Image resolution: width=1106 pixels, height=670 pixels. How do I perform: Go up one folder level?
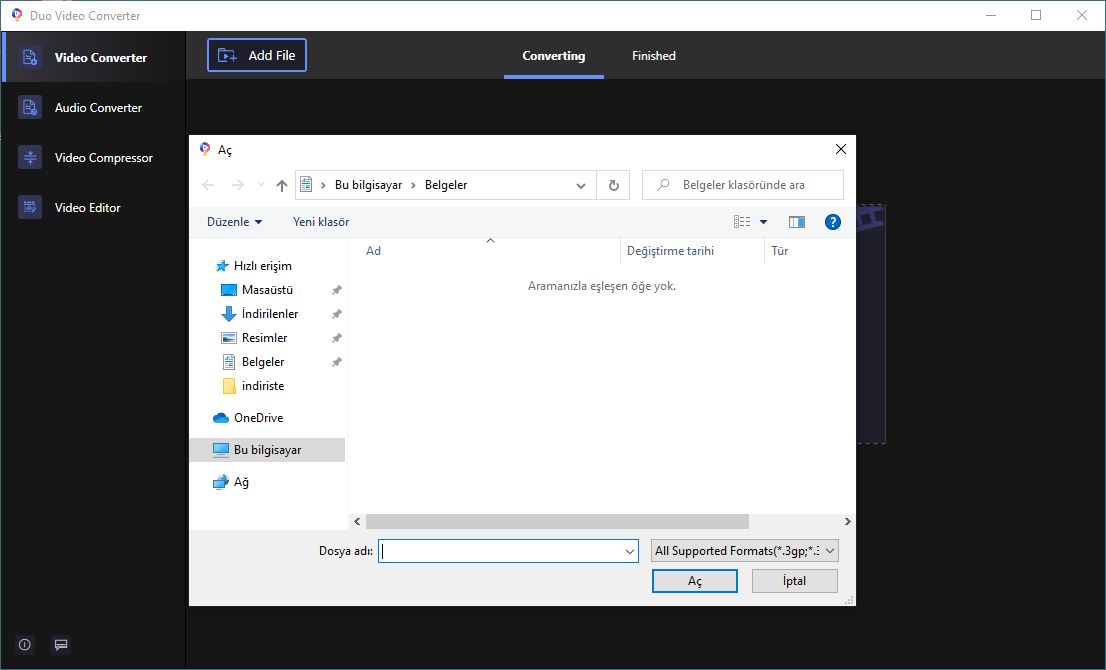[281, 185]
